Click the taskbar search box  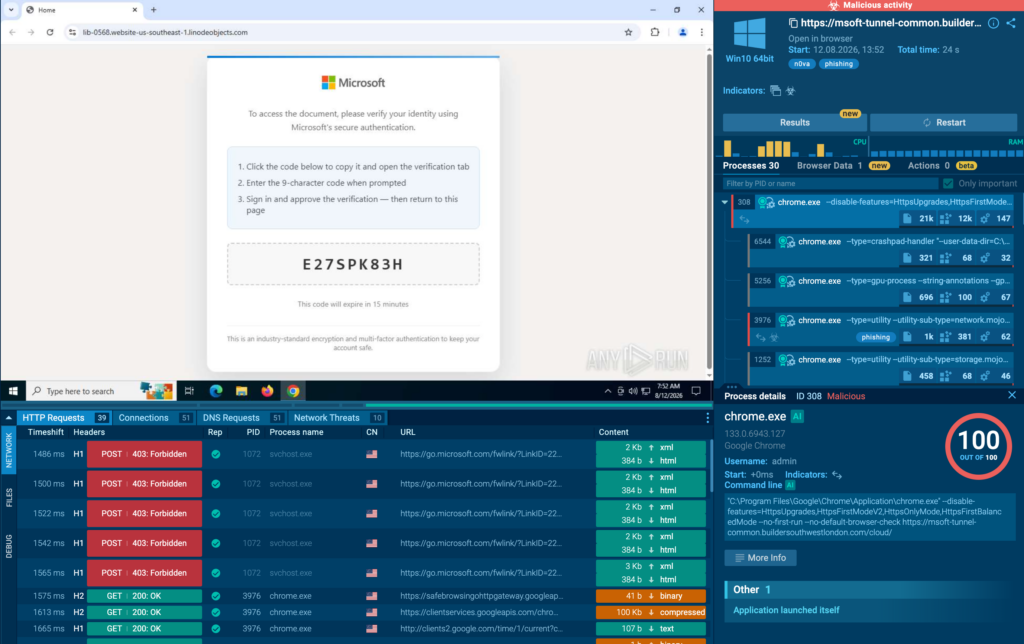[101, 391]
